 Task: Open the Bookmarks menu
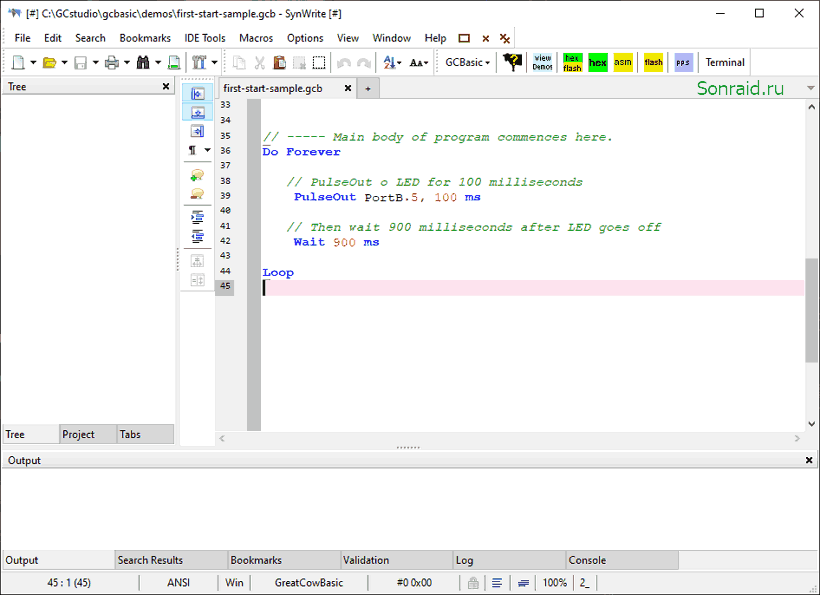click(x=145, y=38)
